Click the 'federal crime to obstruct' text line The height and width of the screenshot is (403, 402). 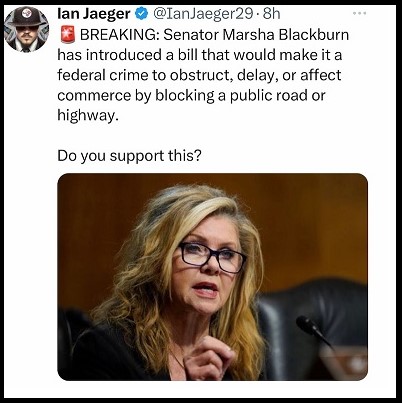pos(199,75)
